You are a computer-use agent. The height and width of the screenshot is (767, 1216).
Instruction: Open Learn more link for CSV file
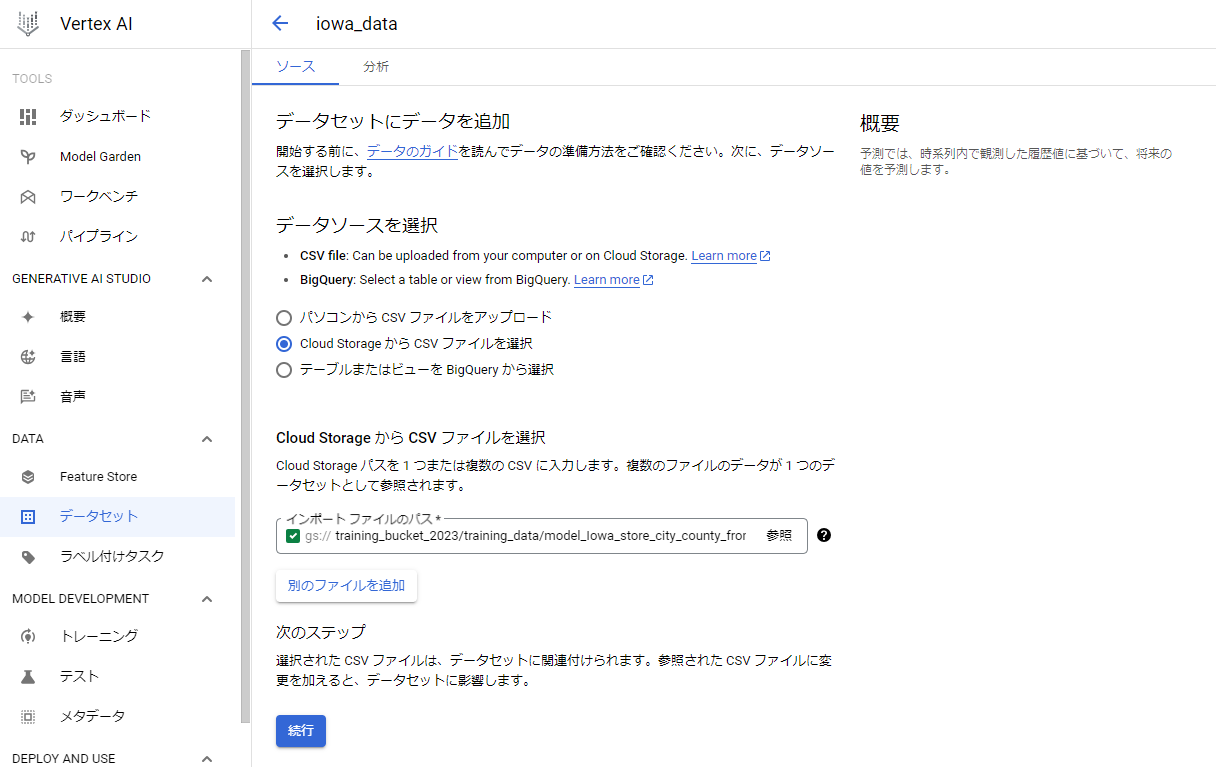(724, 256)
